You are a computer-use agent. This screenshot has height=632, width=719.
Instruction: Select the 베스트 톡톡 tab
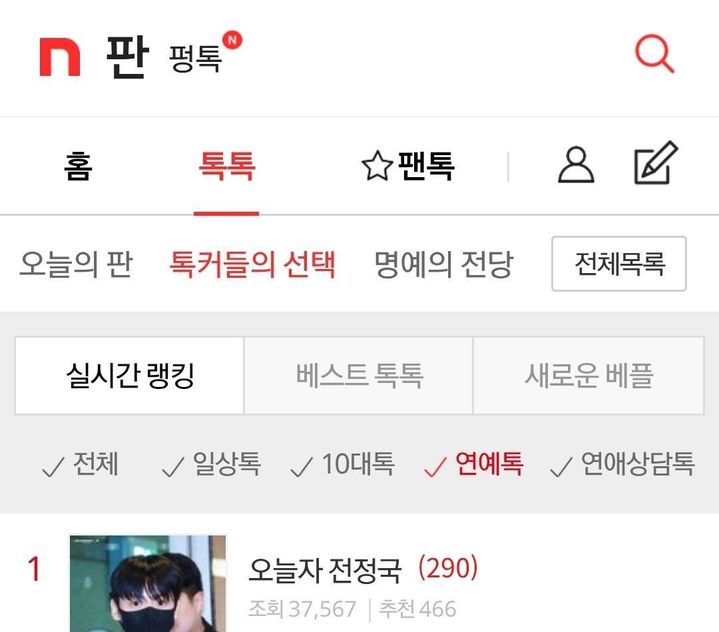pyautogui.click(x=359, y=376)
